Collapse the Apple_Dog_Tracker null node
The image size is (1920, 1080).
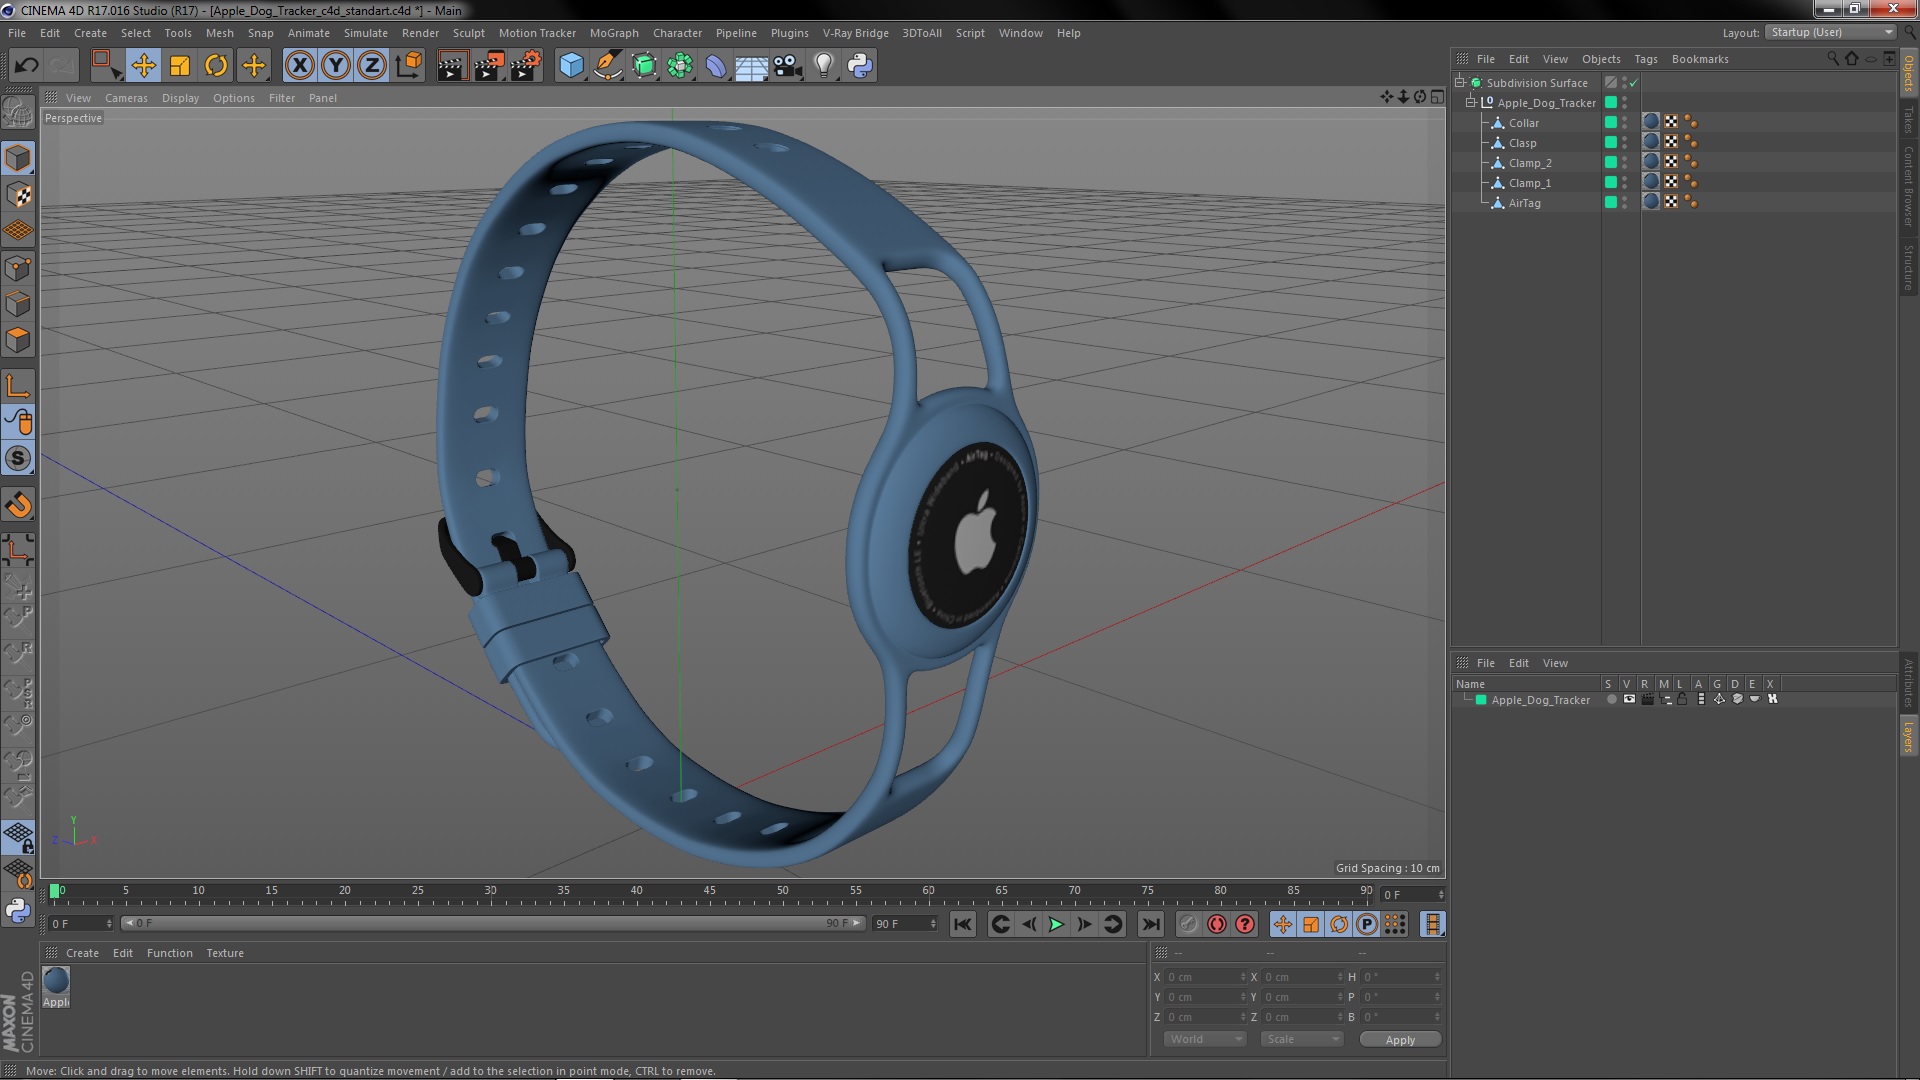(1471, 103)
